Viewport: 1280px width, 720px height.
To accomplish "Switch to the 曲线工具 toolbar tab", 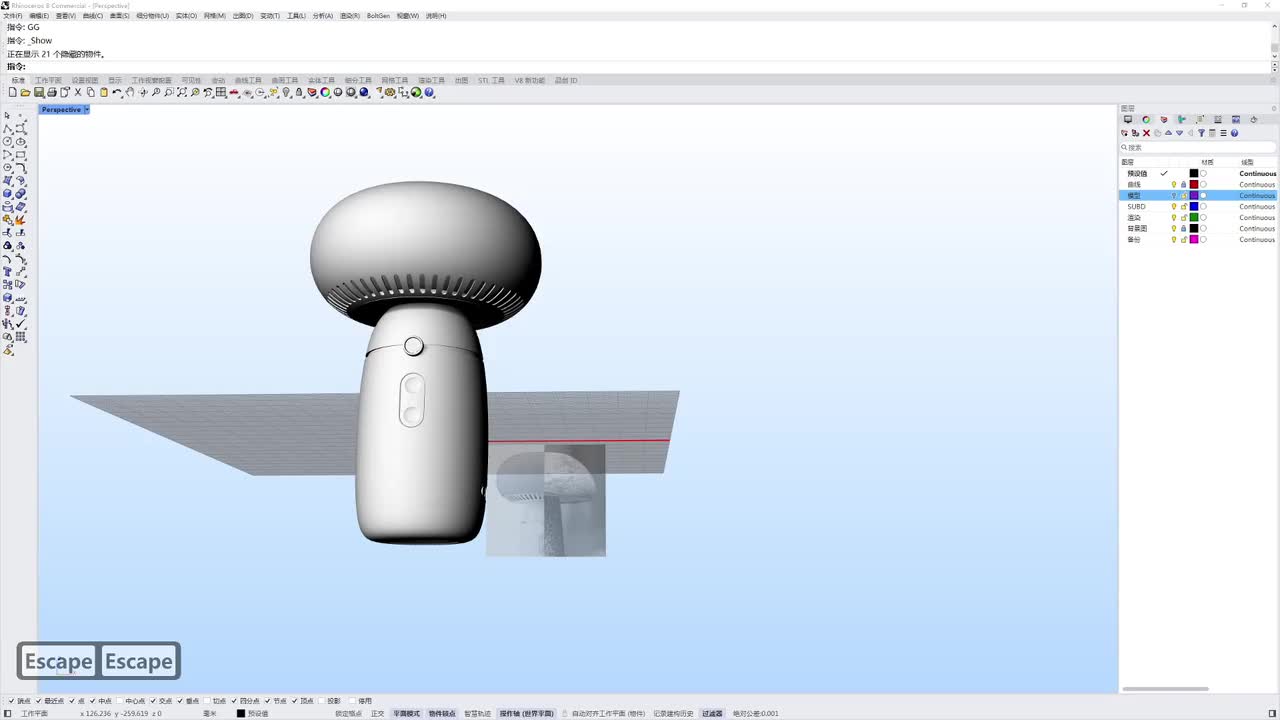I will pos(248,80).
